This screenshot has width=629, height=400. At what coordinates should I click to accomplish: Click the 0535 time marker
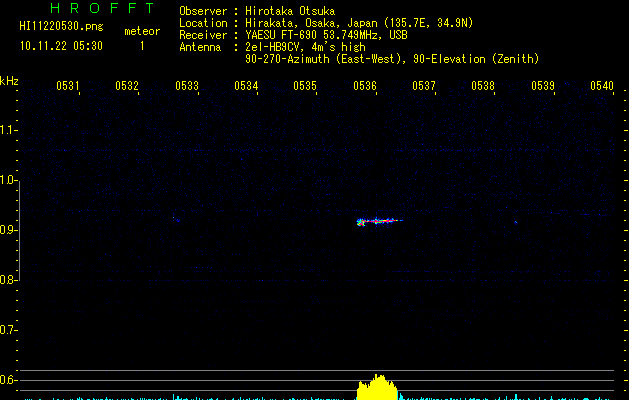pyautogui.click(x=305, y=85)
